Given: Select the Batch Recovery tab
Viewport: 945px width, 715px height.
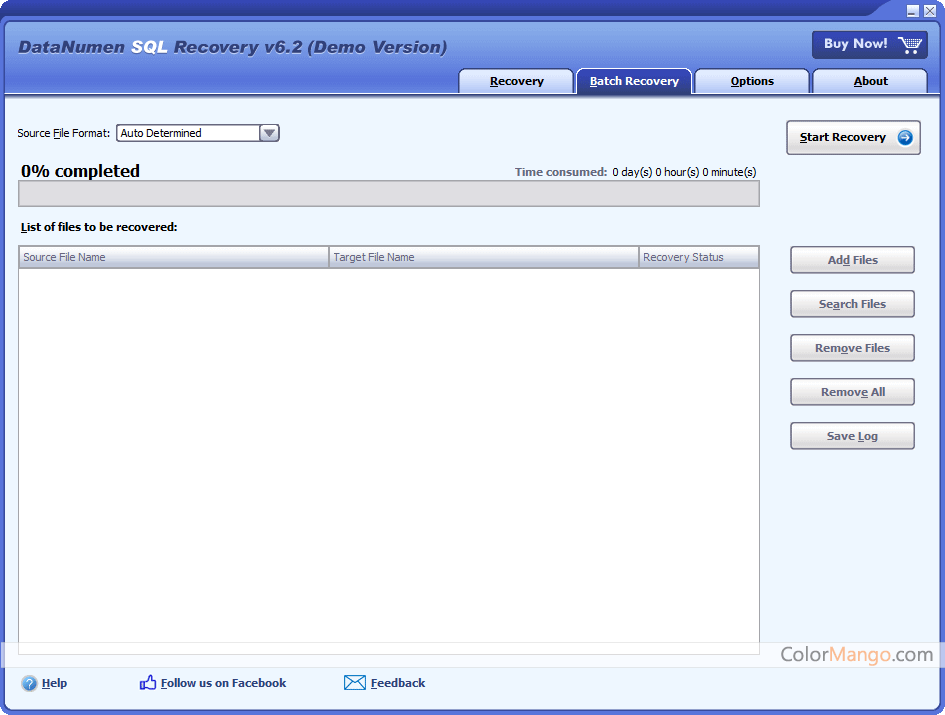Looking at the screenshot, I should coord(634,82).
